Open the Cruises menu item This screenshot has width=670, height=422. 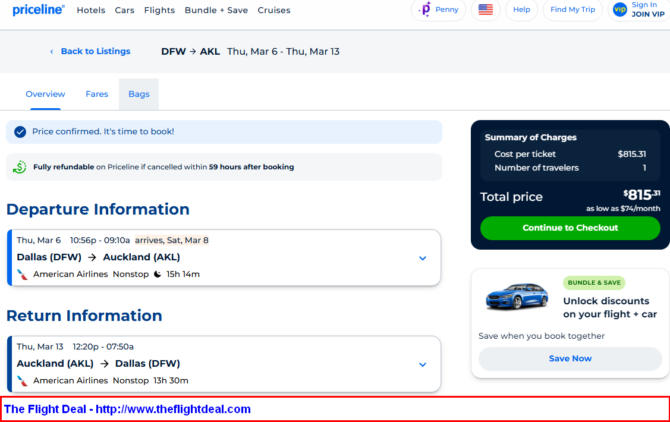274,10
